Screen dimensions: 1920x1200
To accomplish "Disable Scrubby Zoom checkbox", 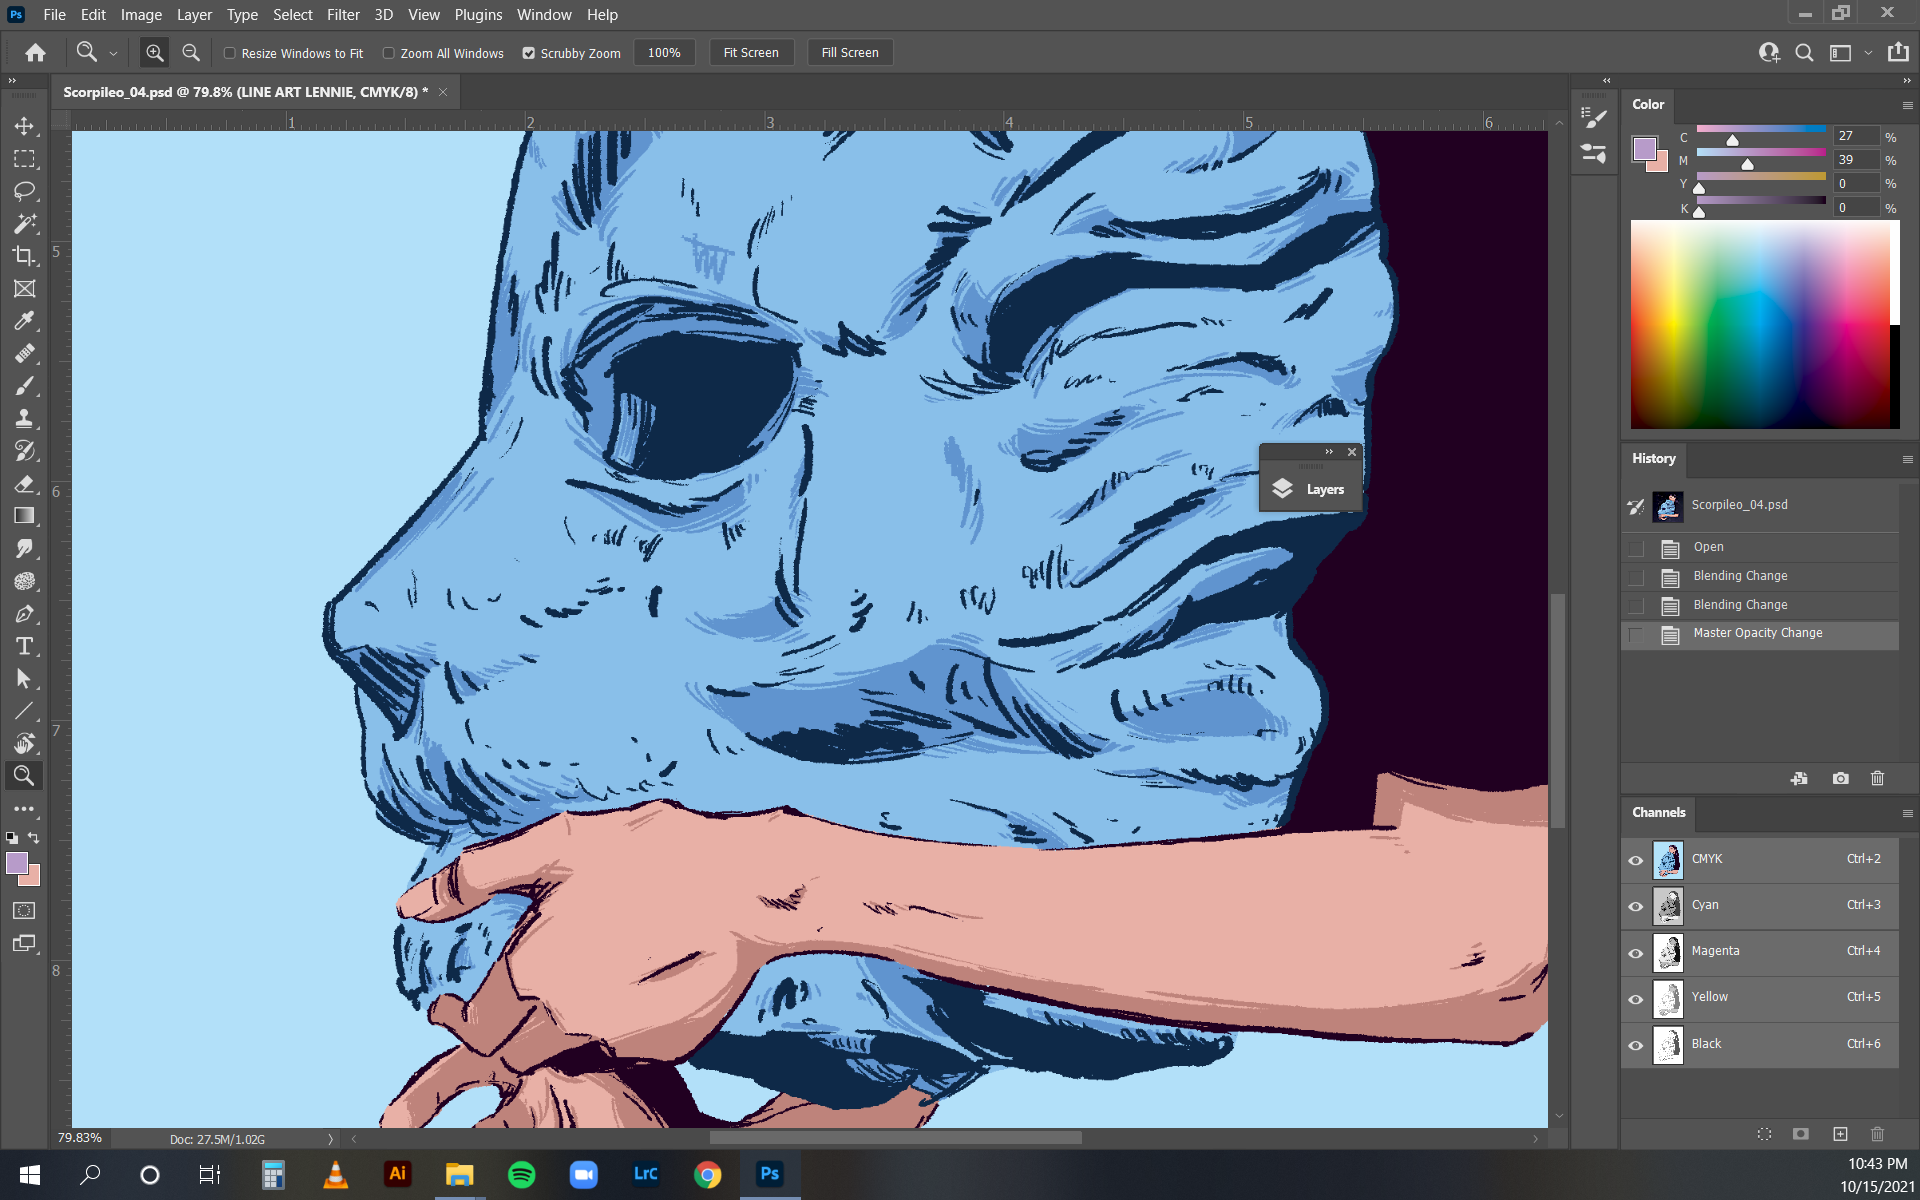I will [529, 53].
